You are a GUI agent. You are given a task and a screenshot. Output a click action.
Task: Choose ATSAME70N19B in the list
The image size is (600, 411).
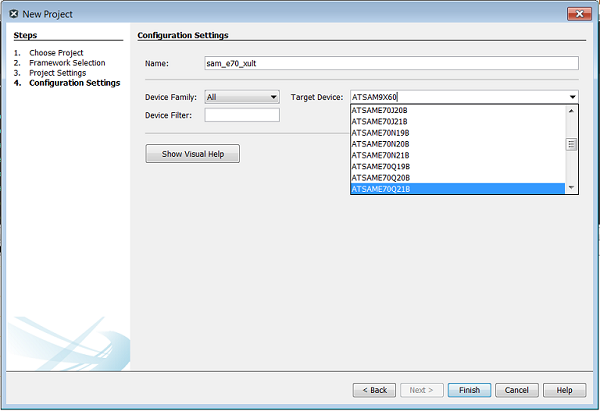point(458,133)
